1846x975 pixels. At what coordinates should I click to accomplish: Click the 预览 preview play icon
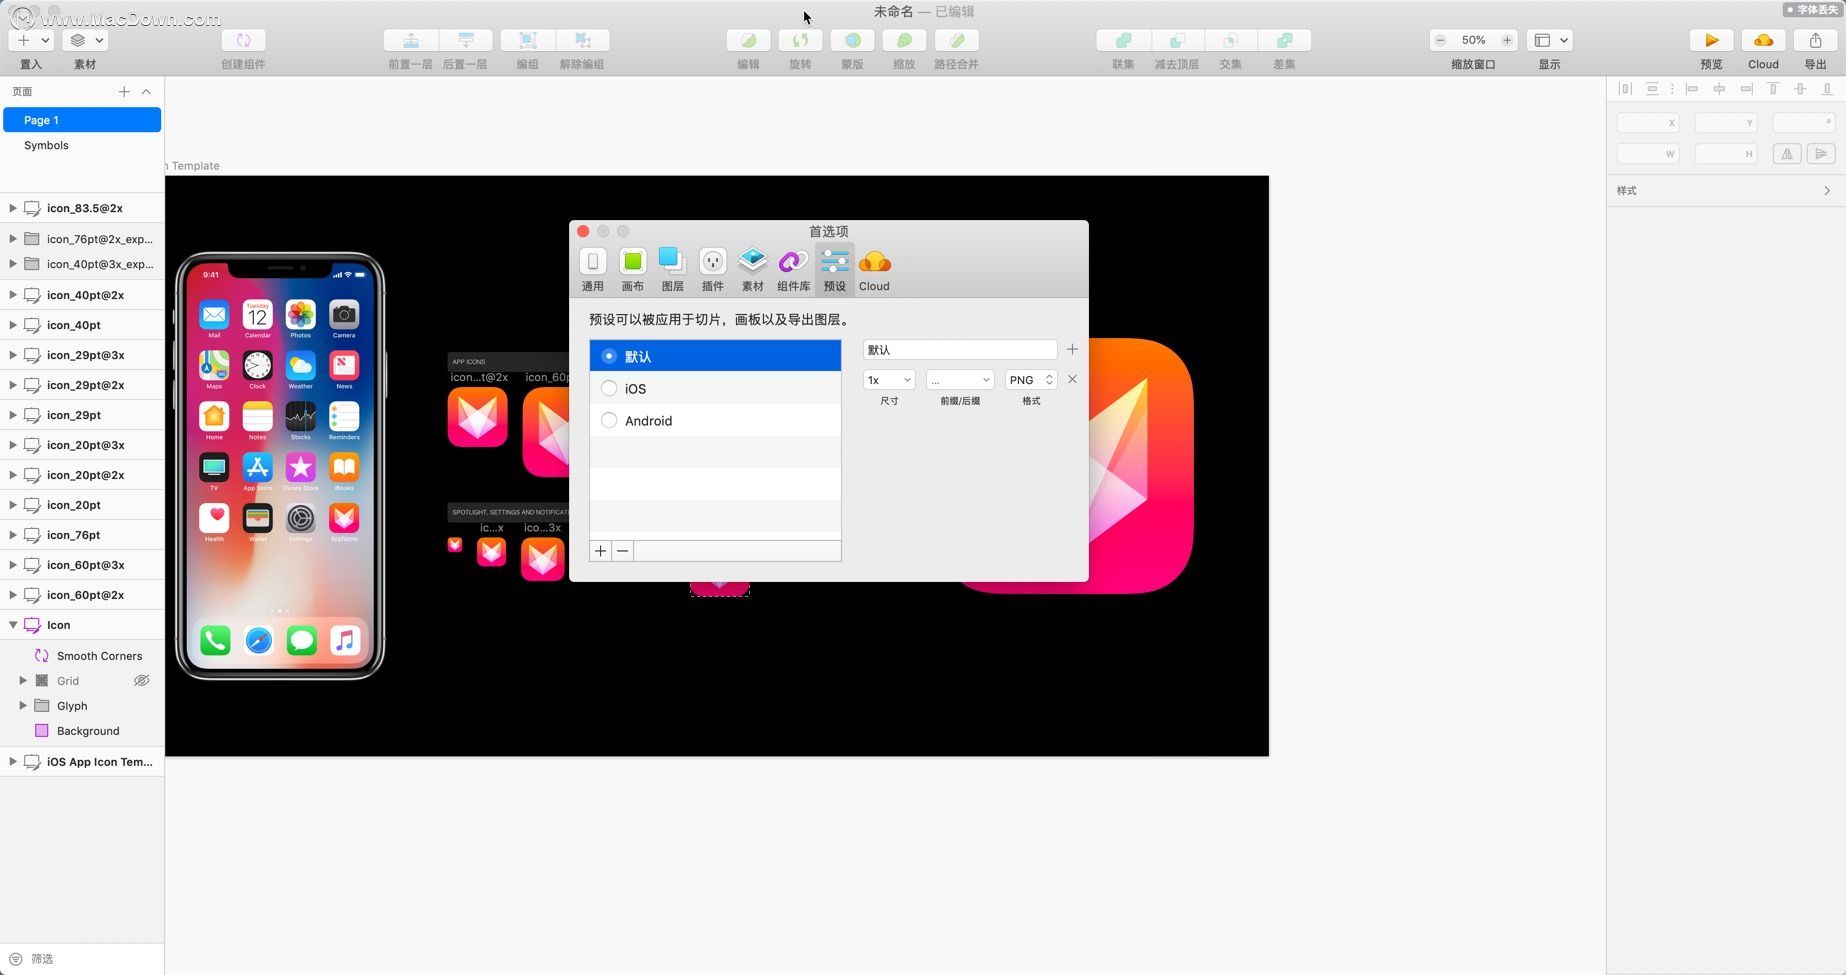[1711, 40]
